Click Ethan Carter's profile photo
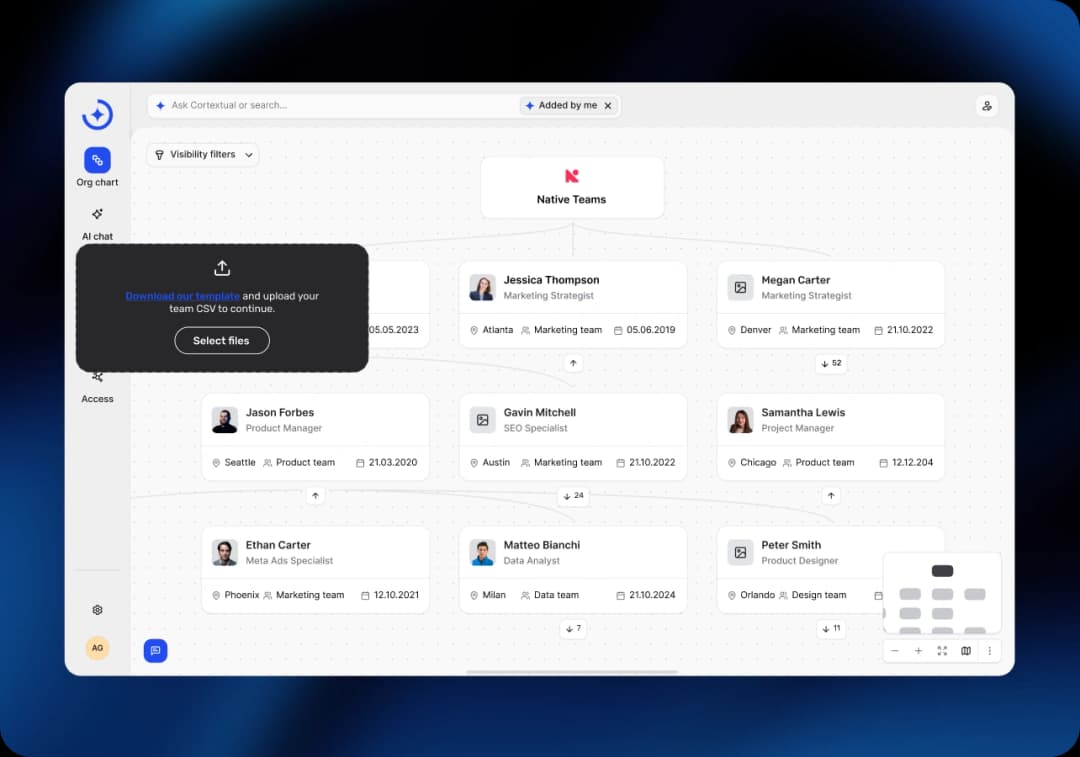Image resolution: width=1080 pixels, height=757 pixels. [x=225, y=552]
